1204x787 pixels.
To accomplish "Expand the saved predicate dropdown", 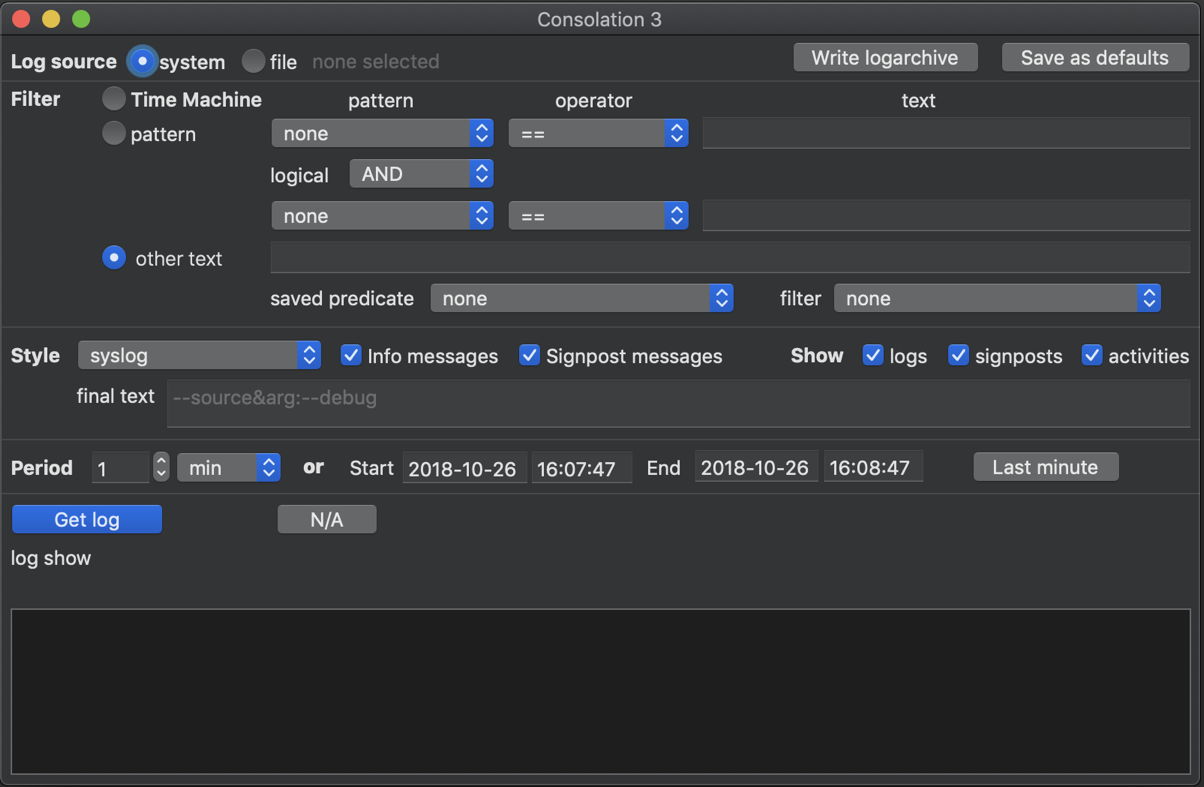I will point(582,298).
